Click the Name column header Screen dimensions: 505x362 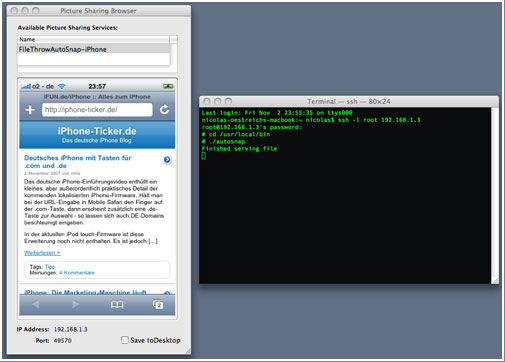[93, 39]
